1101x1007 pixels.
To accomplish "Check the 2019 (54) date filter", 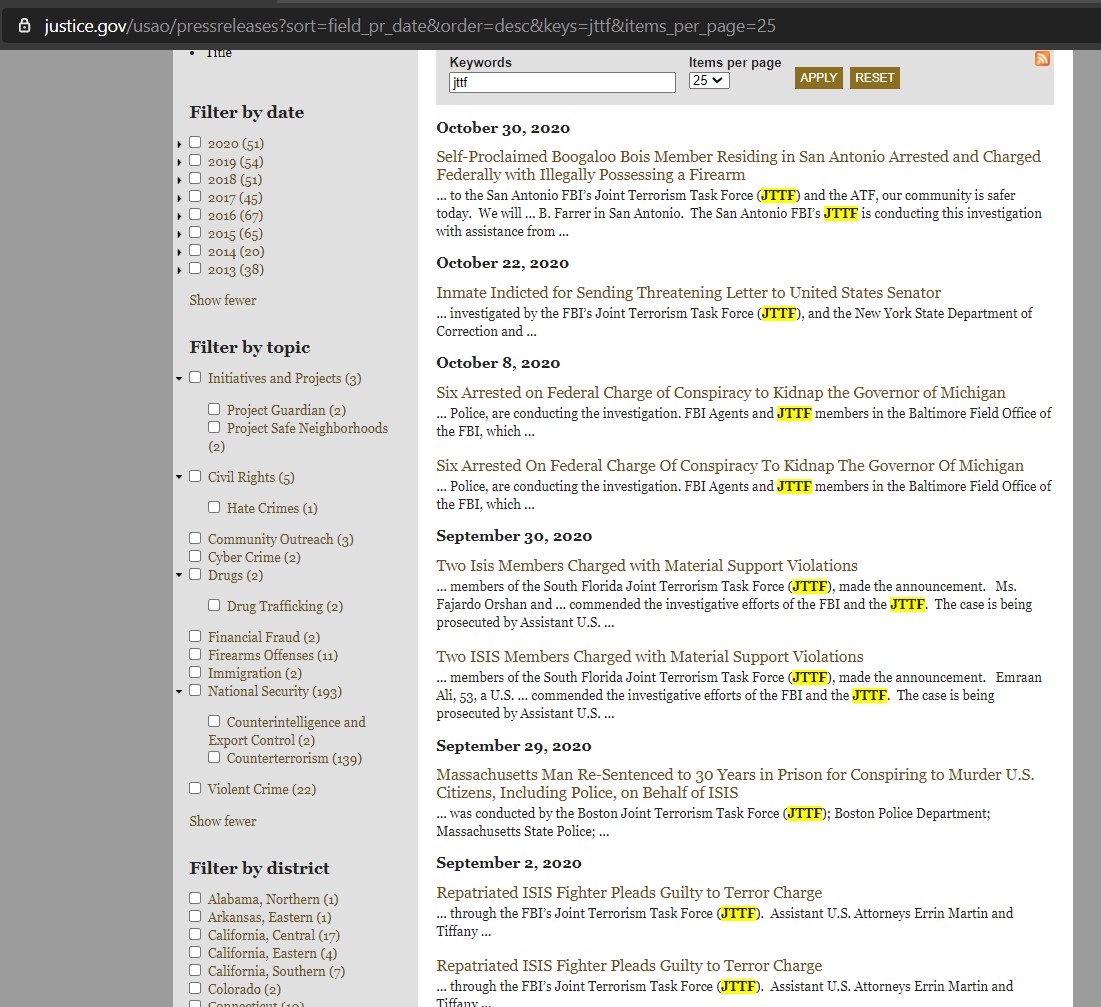I will coord(195,161).
